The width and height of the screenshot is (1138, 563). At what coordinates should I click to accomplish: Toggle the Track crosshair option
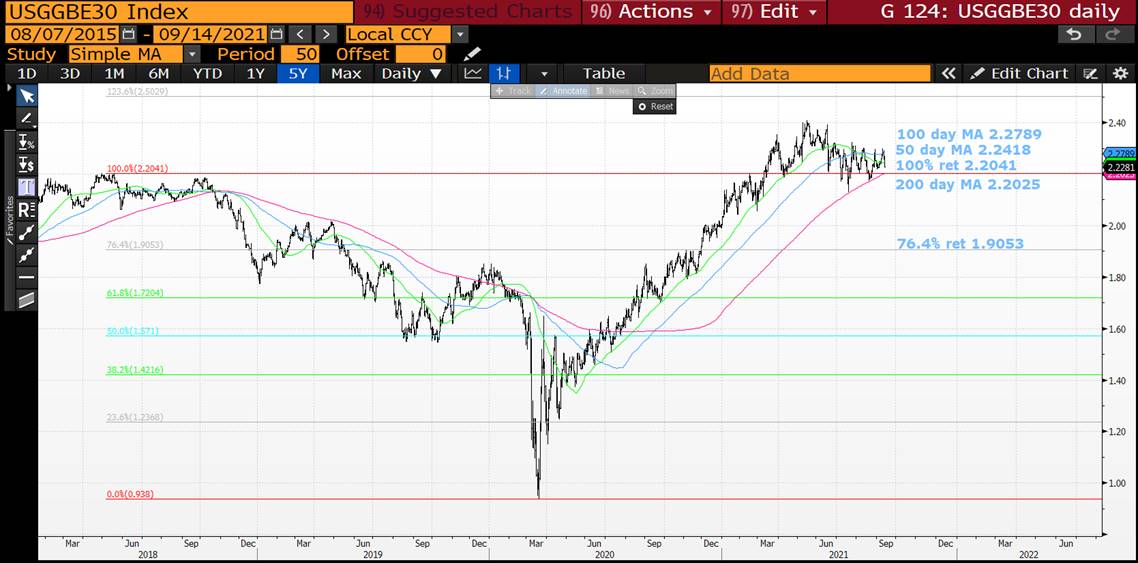(x=513, y=91)
